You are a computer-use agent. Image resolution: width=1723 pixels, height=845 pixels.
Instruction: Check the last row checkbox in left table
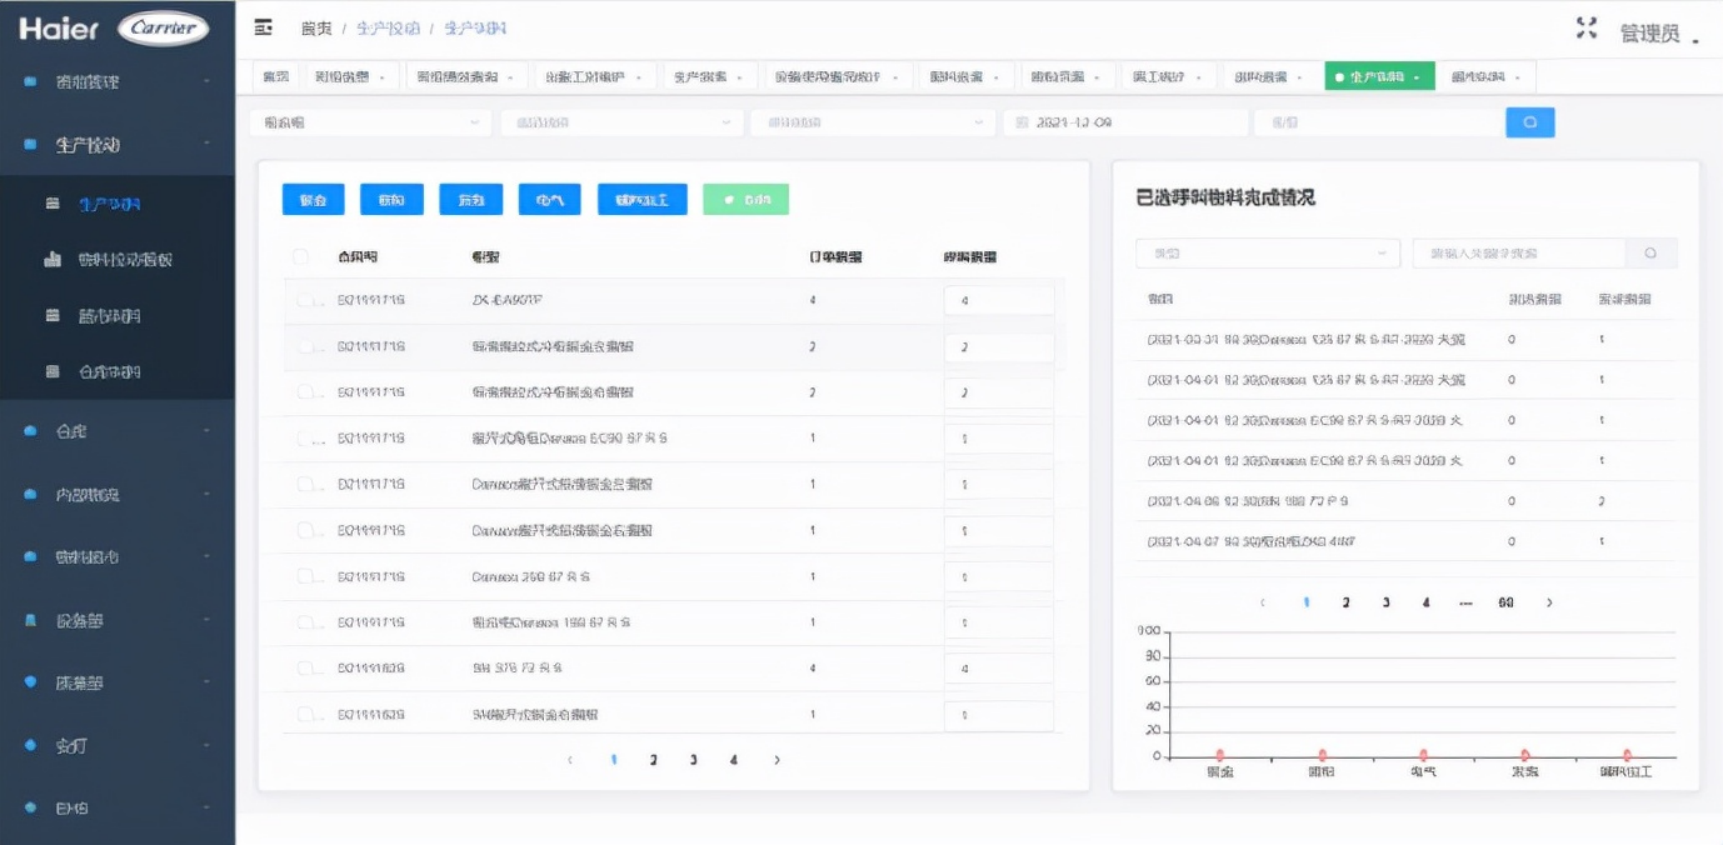coord(305,715)
